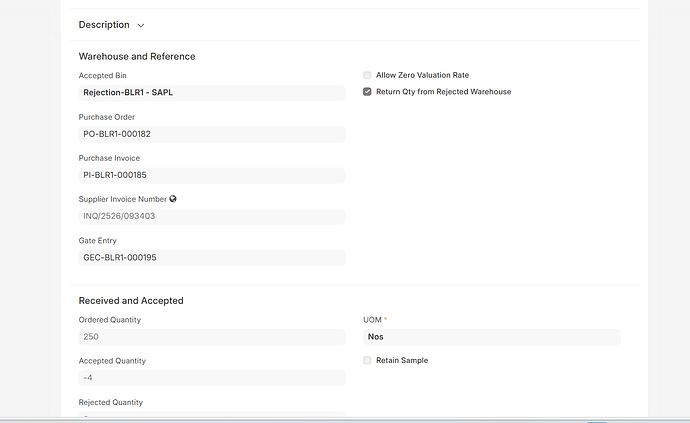Click the Description section title text

click(x=104, y=25)
